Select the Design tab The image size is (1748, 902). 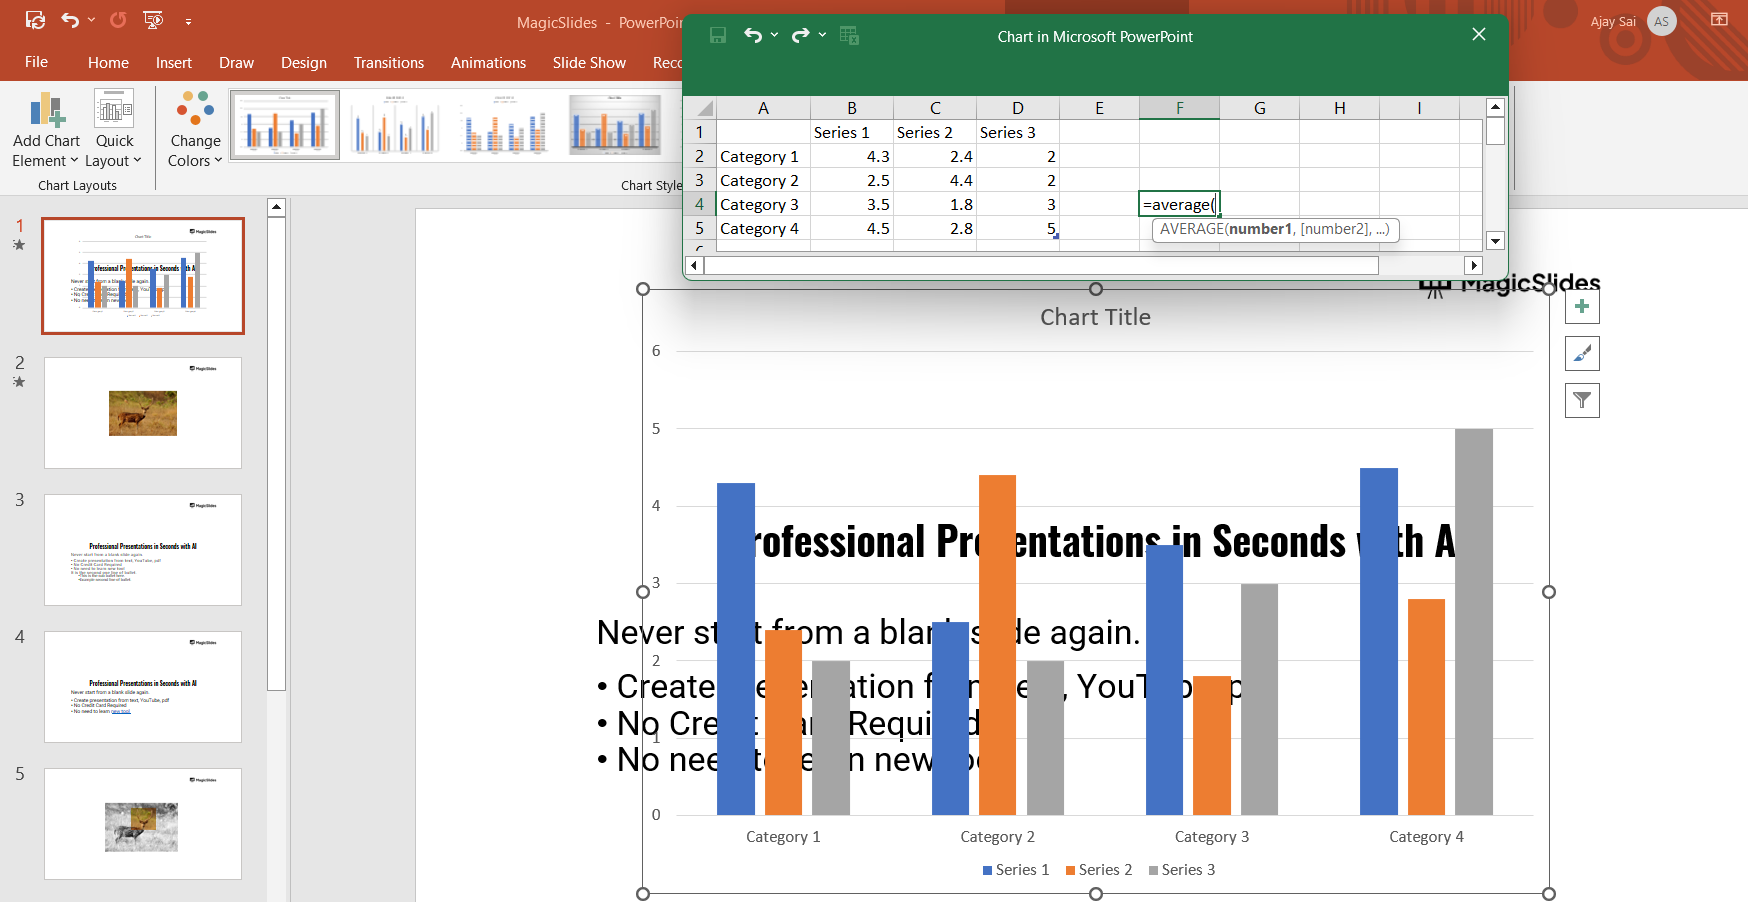pos(304,62)
